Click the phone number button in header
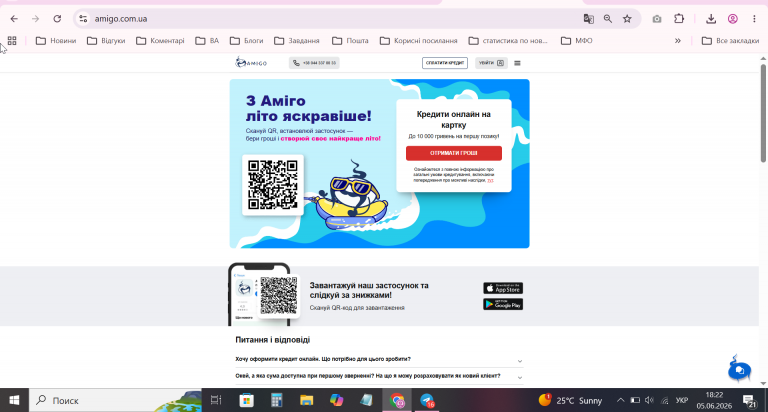 tap(314, 63)
